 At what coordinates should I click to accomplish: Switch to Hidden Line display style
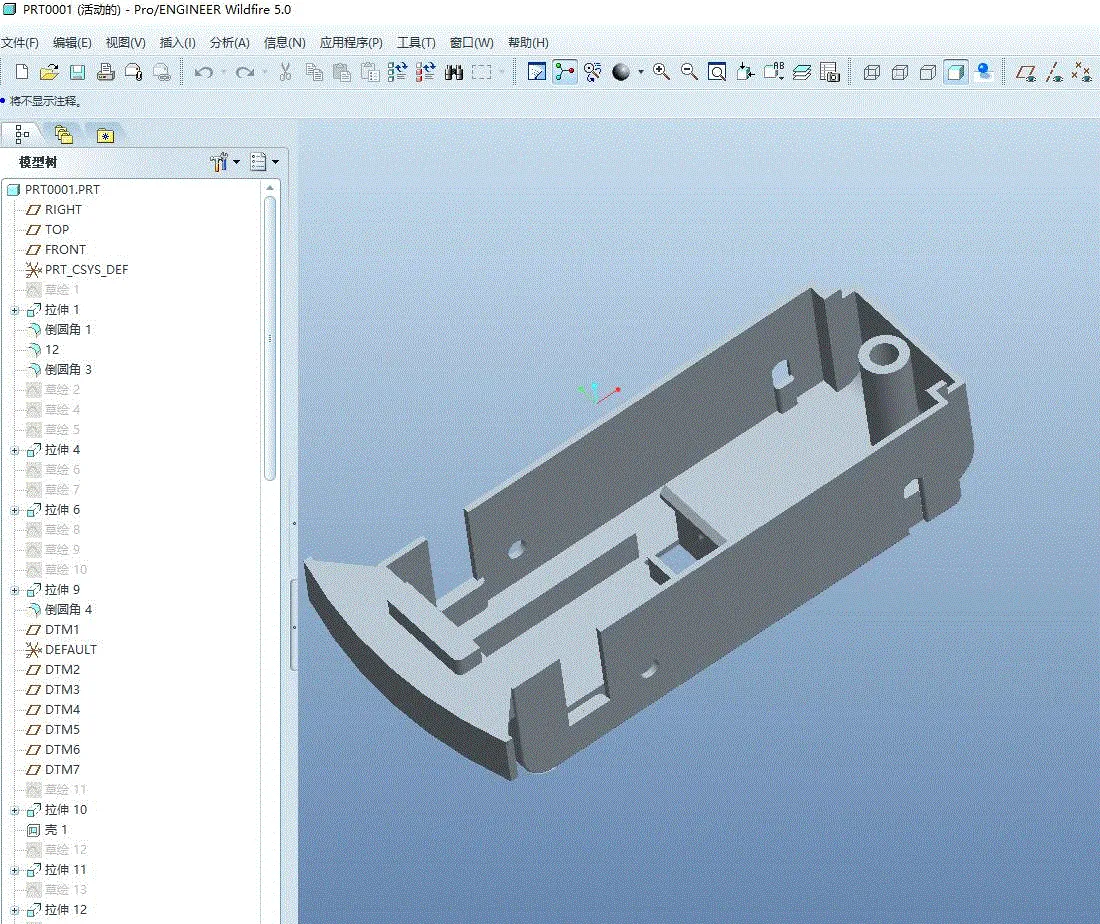point(900,72)
